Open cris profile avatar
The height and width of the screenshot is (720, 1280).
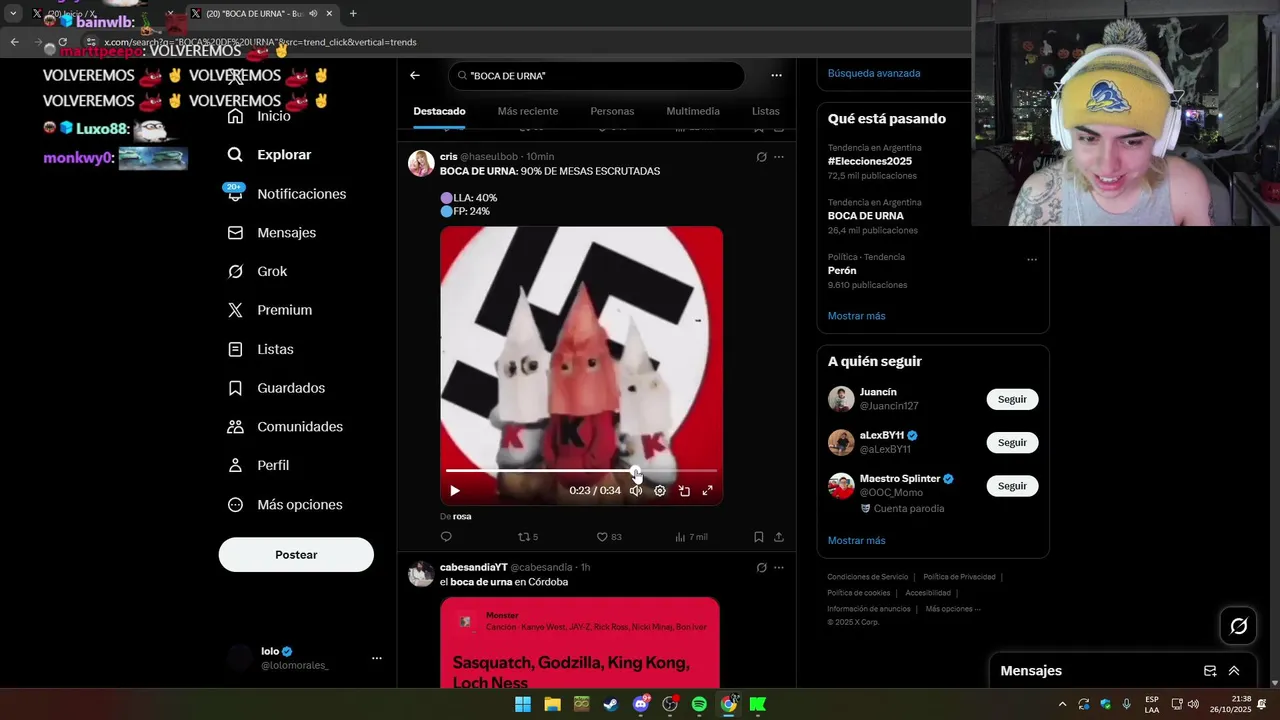(421, 163)
